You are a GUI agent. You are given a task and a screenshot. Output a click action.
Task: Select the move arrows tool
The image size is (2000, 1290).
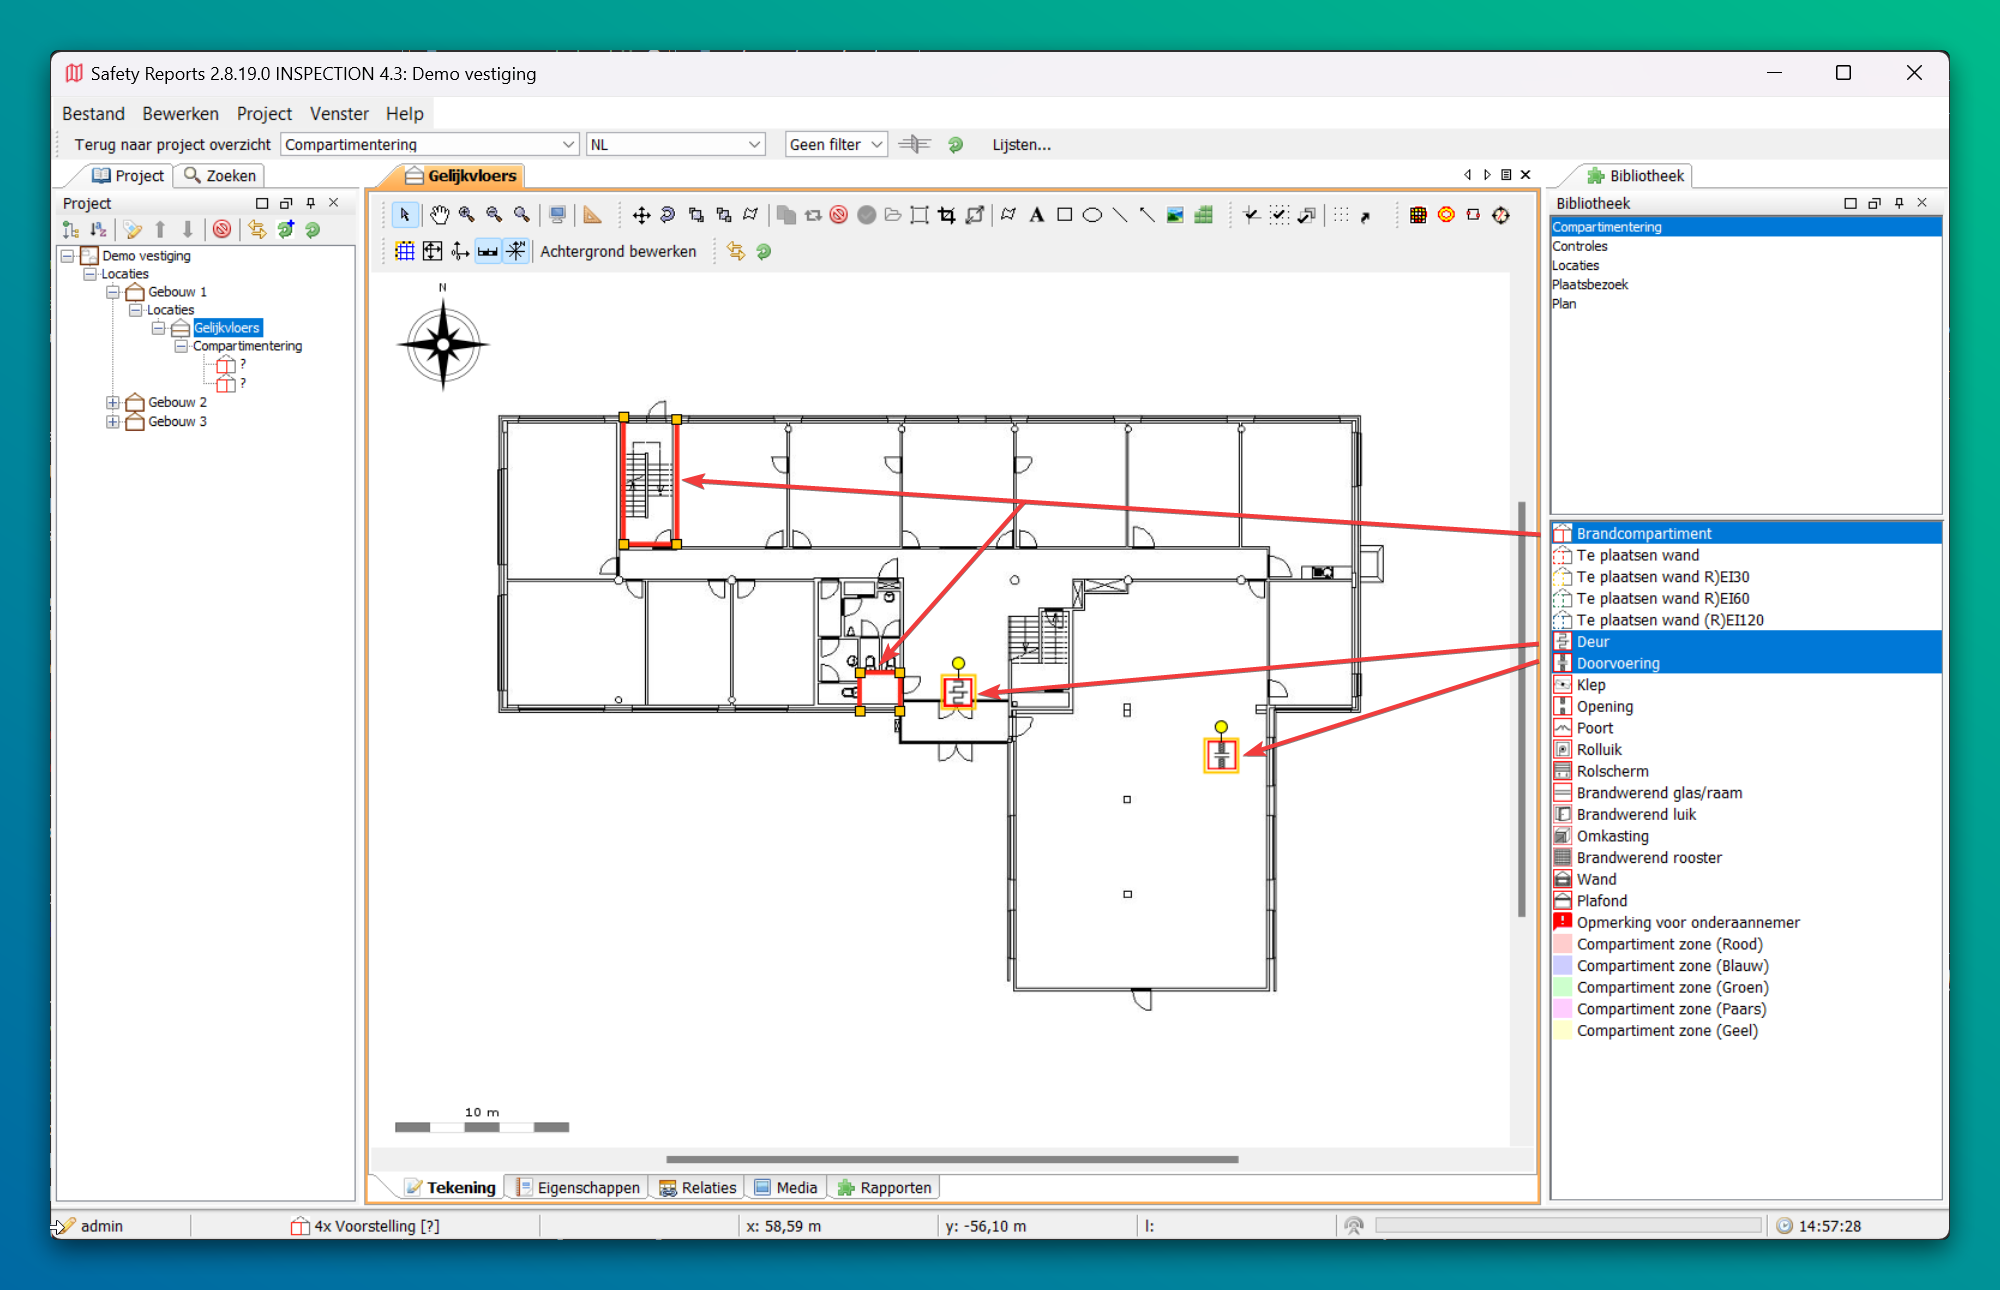click(x=641, y=215)
